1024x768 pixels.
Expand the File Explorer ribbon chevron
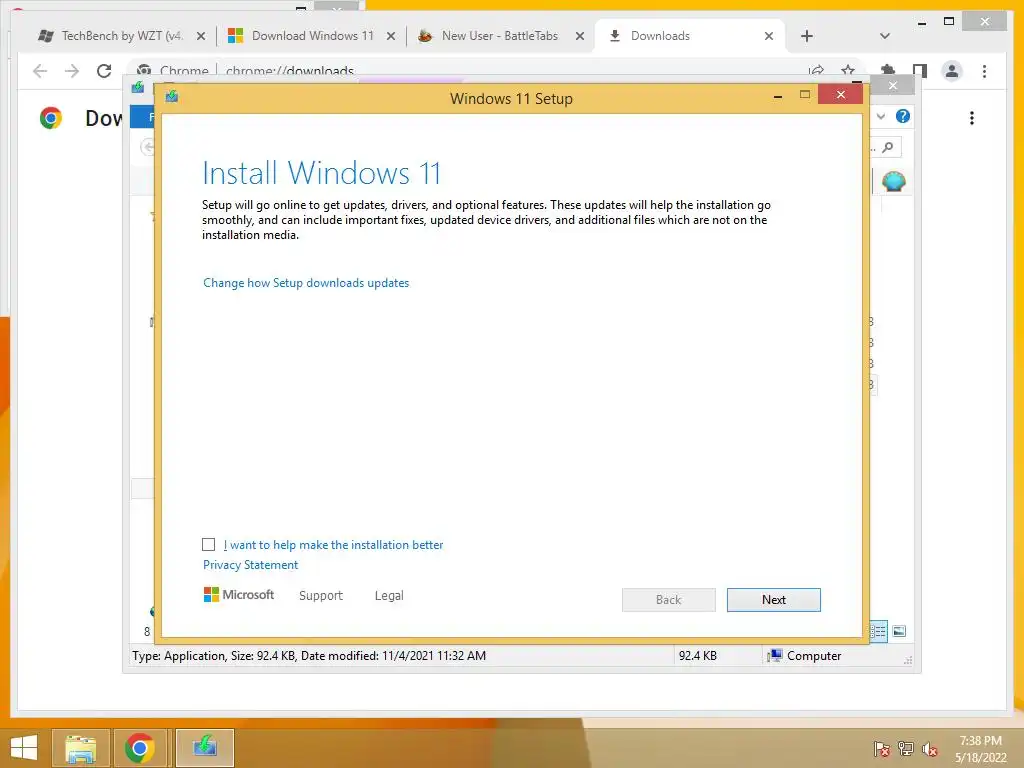click(x=881, y=116)
